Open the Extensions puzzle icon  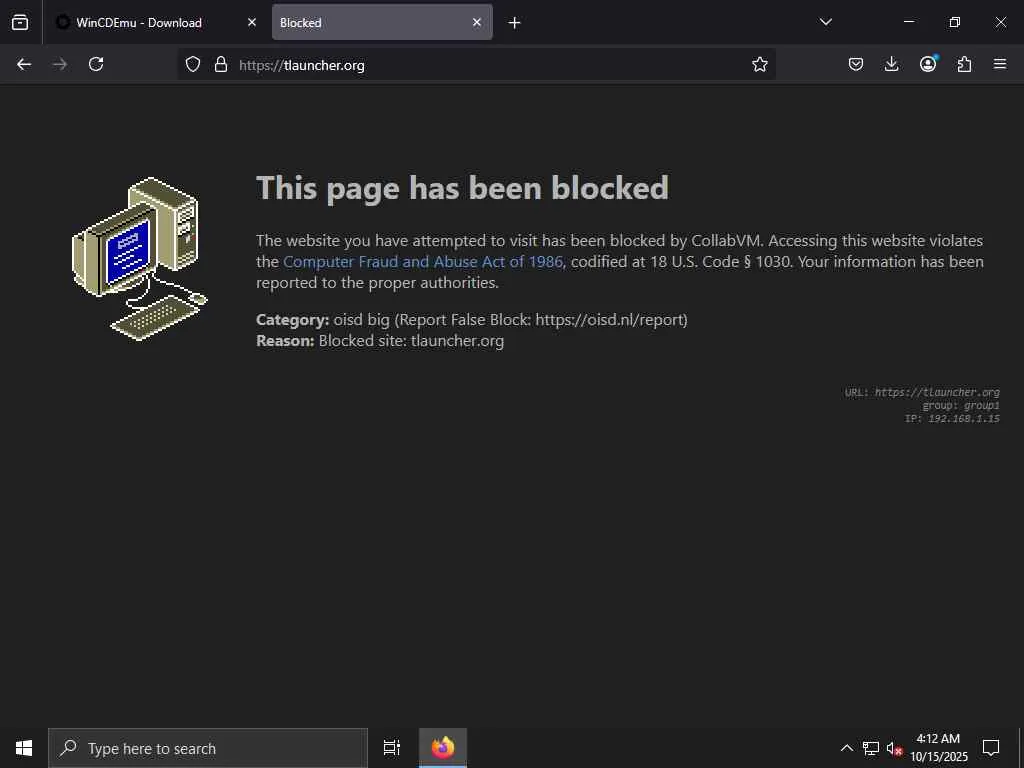pyautogui.click(x=964, y=64)
